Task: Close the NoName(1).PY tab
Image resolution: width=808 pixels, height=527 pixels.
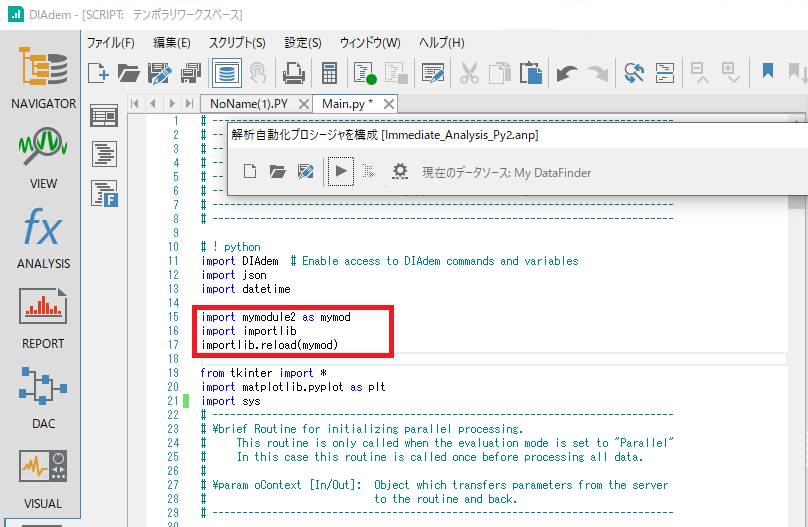Action: pos(304,105)
